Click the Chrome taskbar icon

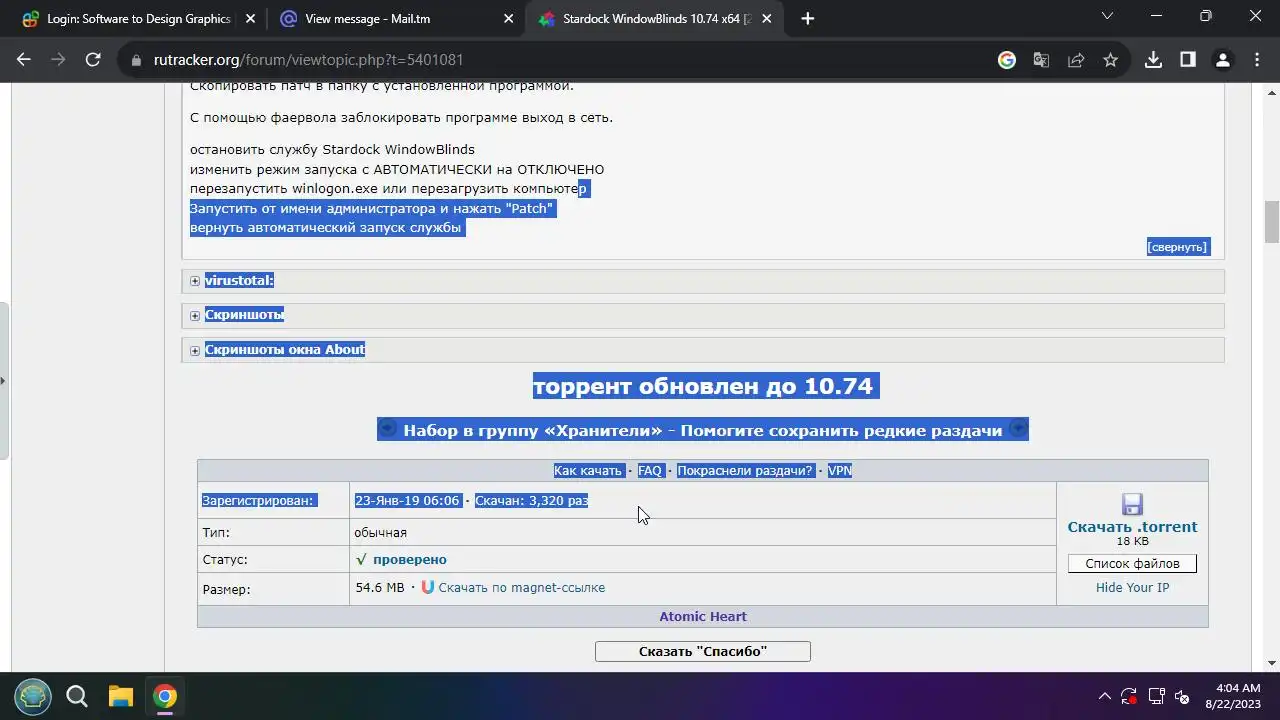click(165, 696)
